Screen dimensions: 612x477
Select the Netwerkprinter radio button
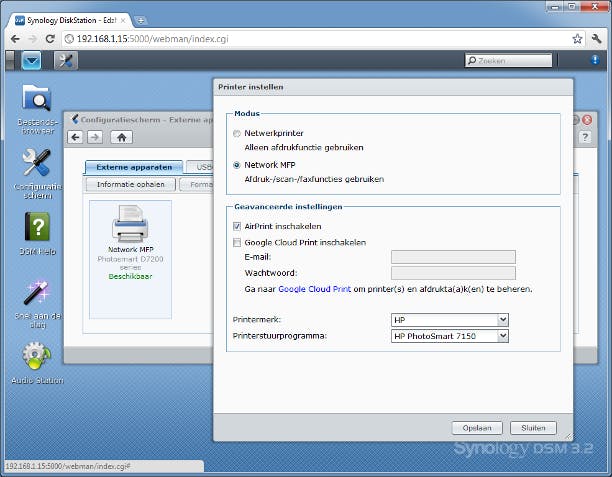(x=237, y=133)
